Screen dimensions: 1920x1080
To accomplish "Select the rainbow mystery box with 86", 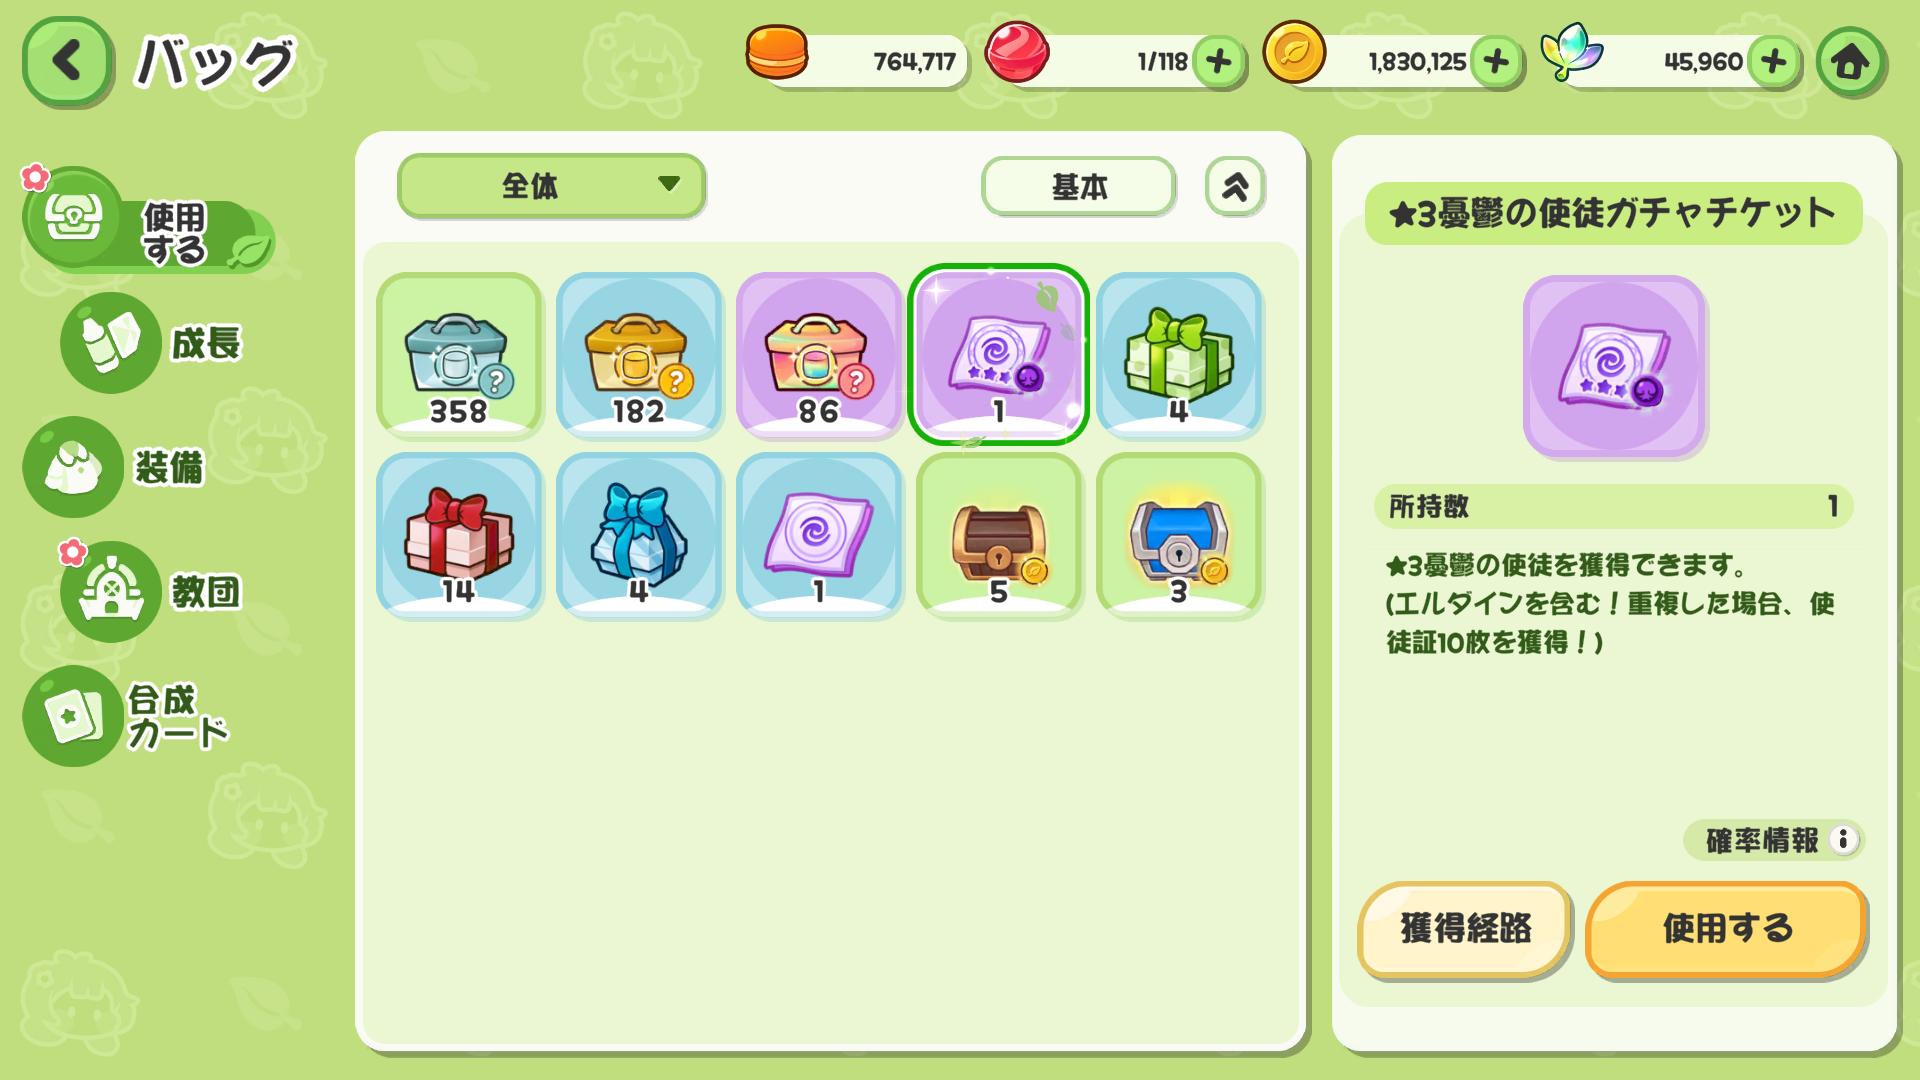I will pyautogui.click(x=819, y=354).
